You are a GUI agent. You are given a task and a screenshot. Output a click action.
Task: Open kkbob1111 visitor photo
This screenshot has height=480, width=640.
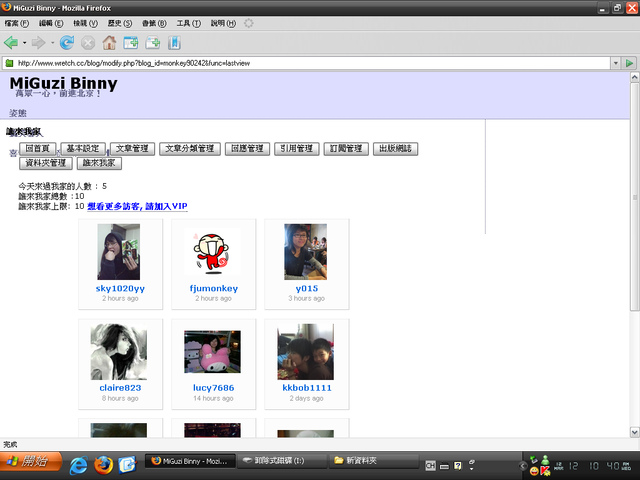[306, 351]
